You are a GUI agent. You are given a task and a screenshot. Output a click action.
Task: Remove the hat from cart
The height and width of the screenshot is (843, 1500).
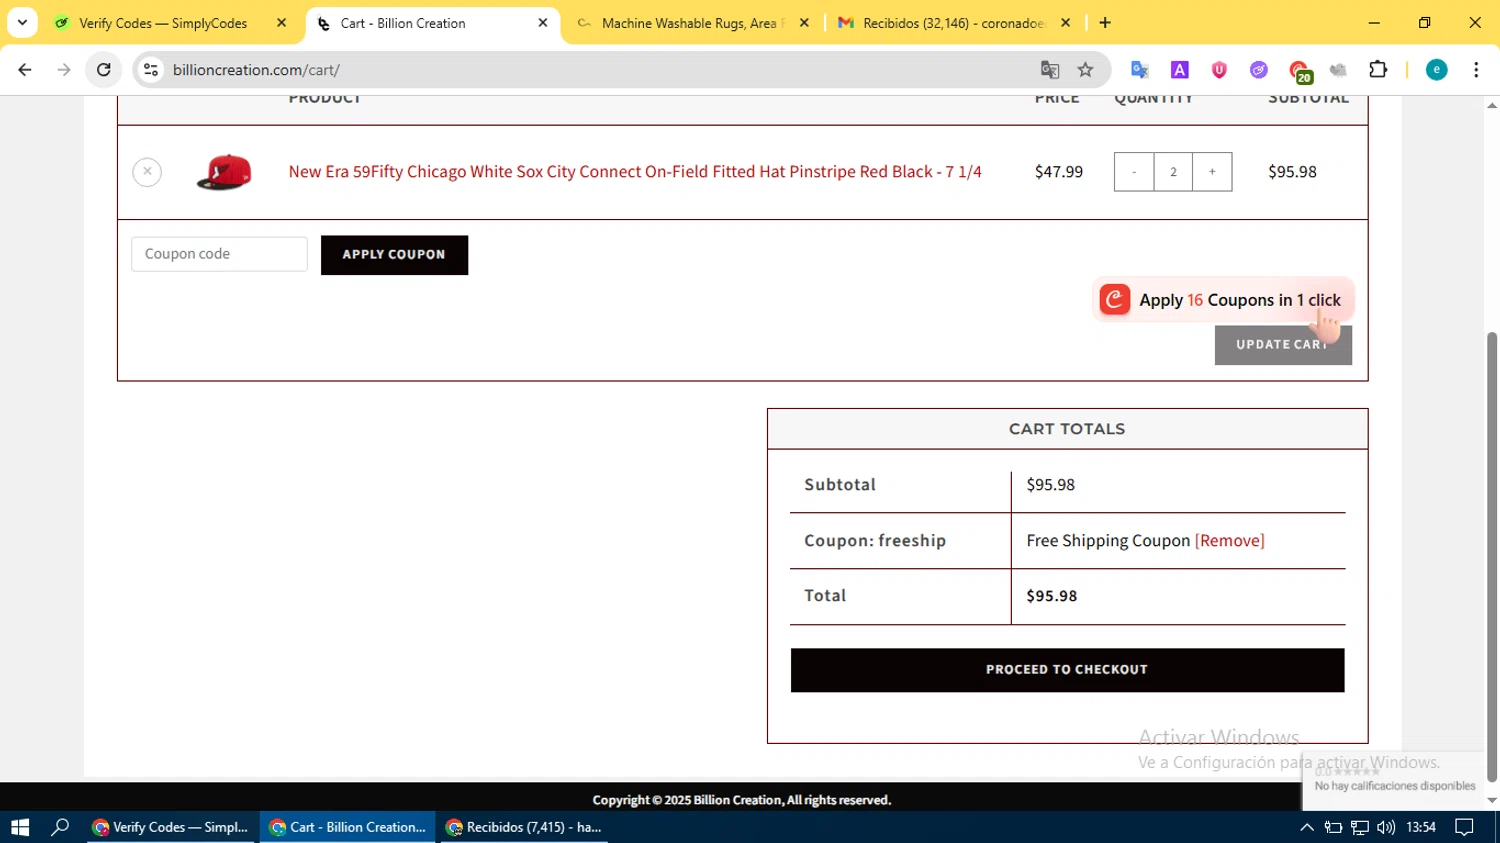click(x=147, y=172)
